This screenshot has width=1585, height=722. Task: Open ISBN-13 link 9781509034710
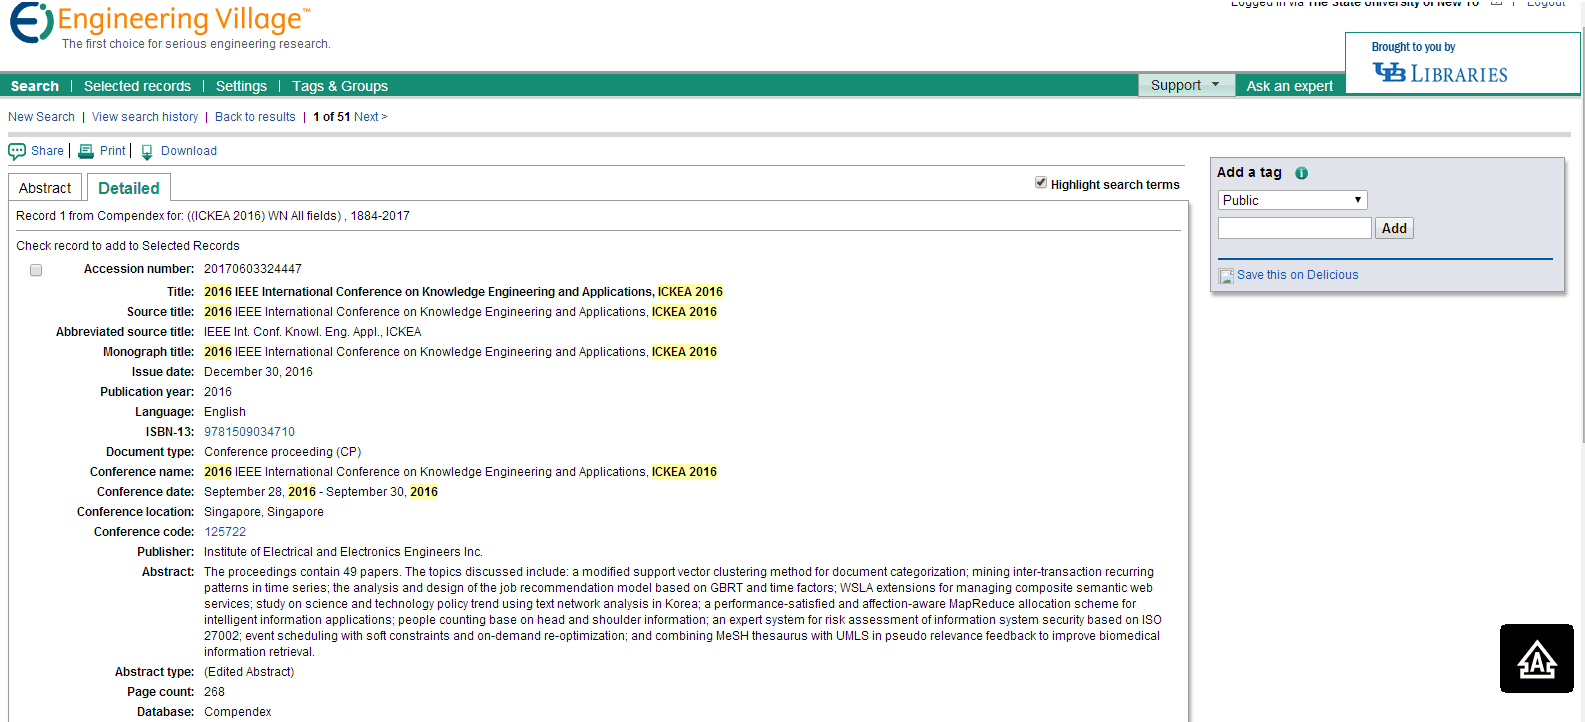(249, 432)
